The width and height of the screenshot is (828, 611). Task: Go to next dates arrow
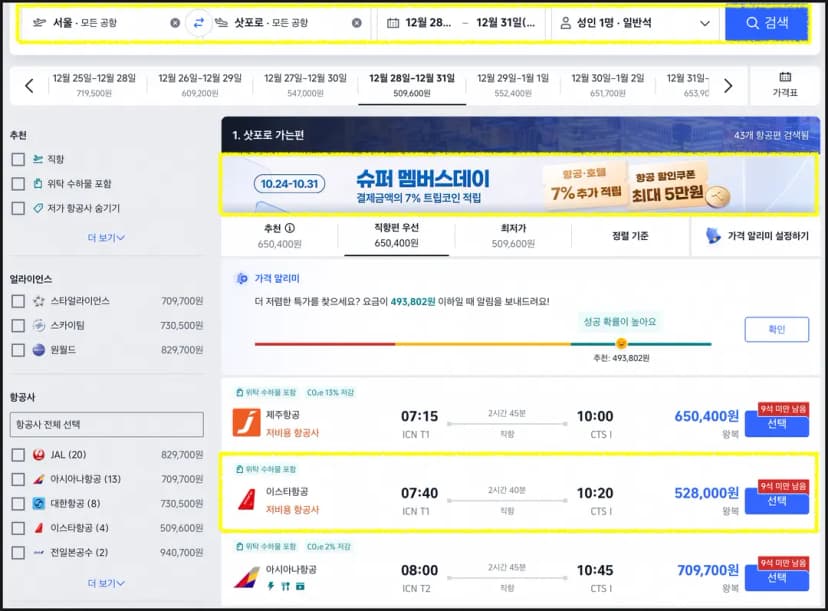pyautogui.click(x=728, y=86)
